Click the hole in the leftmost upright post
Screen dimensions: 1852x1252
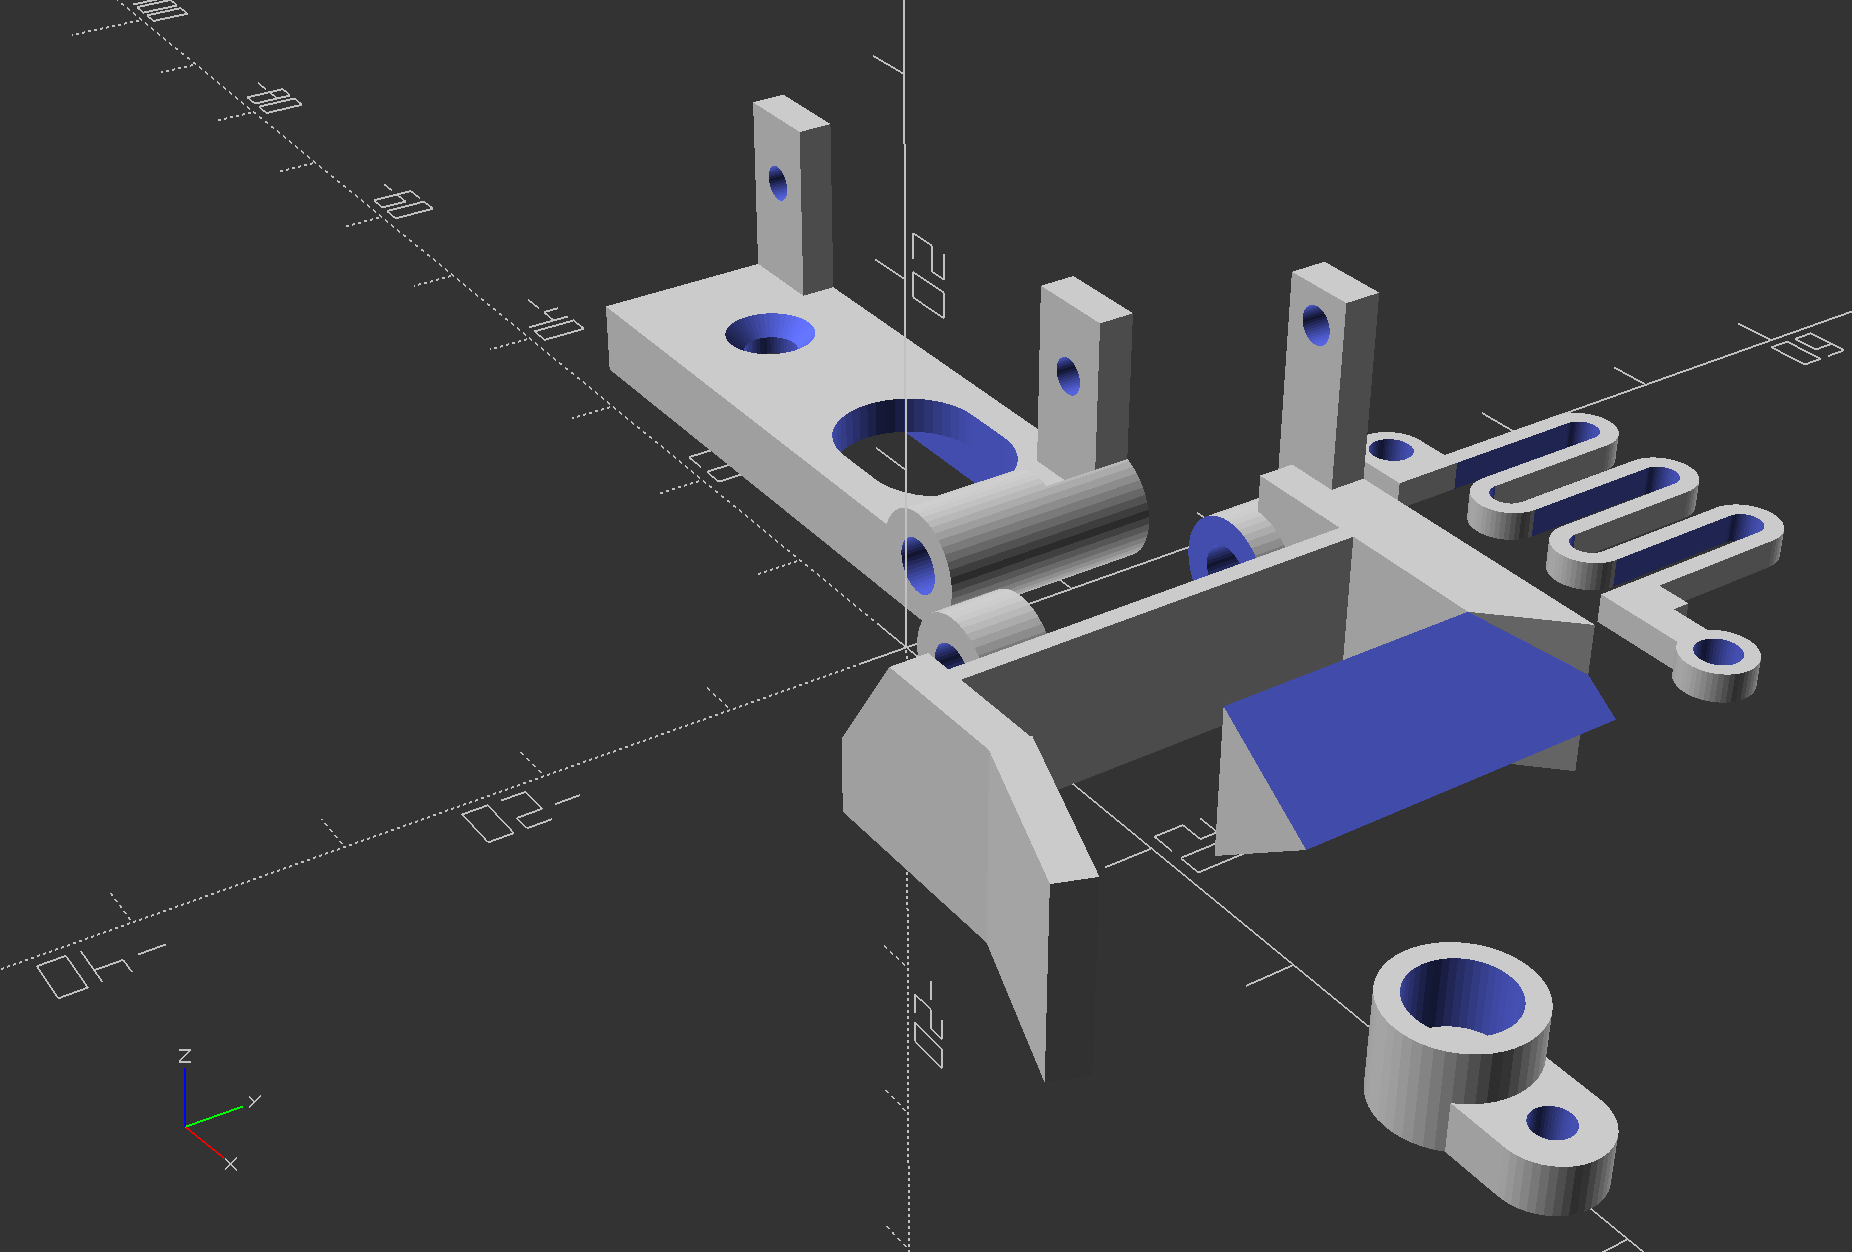coord(778,183)
